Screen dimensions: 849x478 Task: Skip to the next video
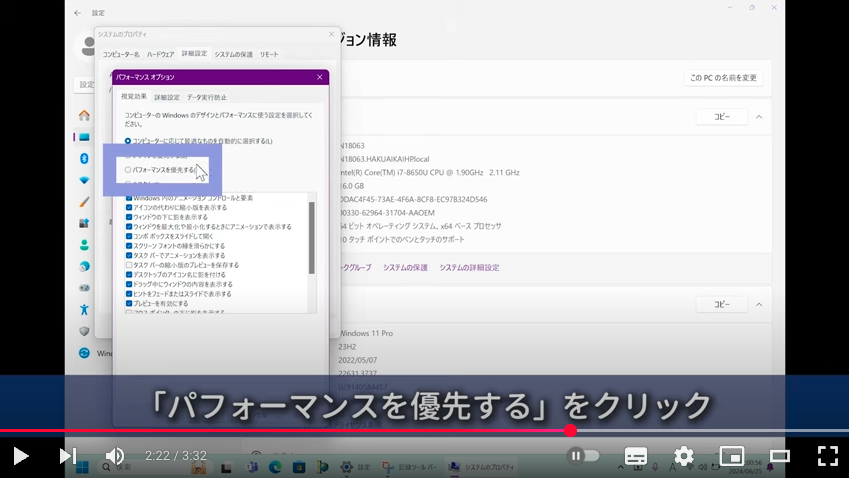tap(68, 456)
